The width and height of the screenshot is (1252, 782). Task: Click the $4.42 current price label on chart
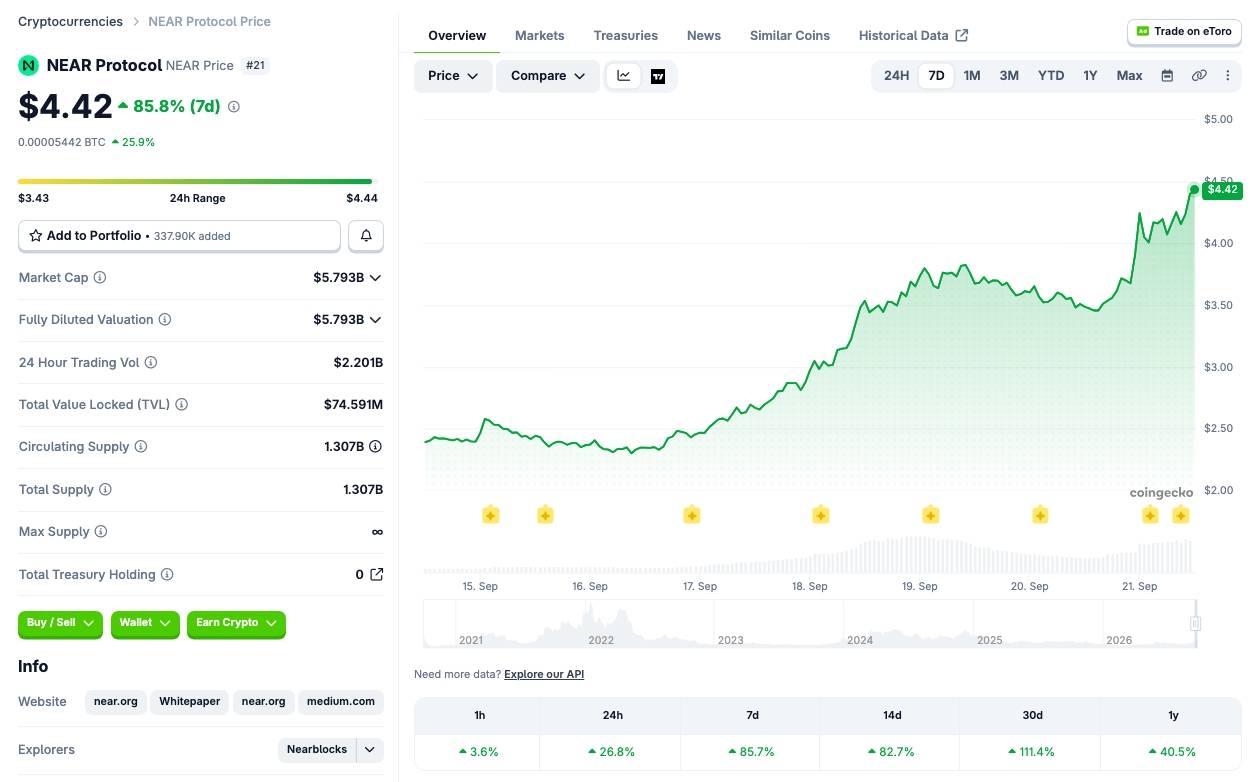(x=1222, y=189)
